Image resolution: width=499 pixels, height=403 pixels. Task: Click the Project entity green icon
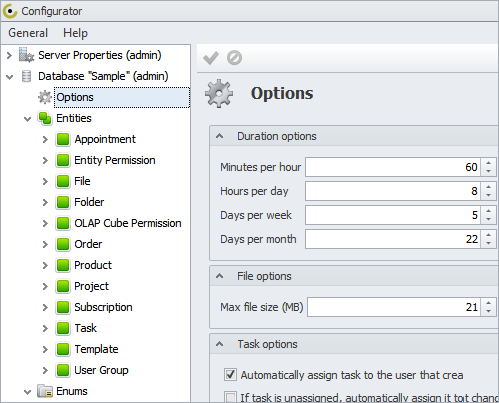63,286
